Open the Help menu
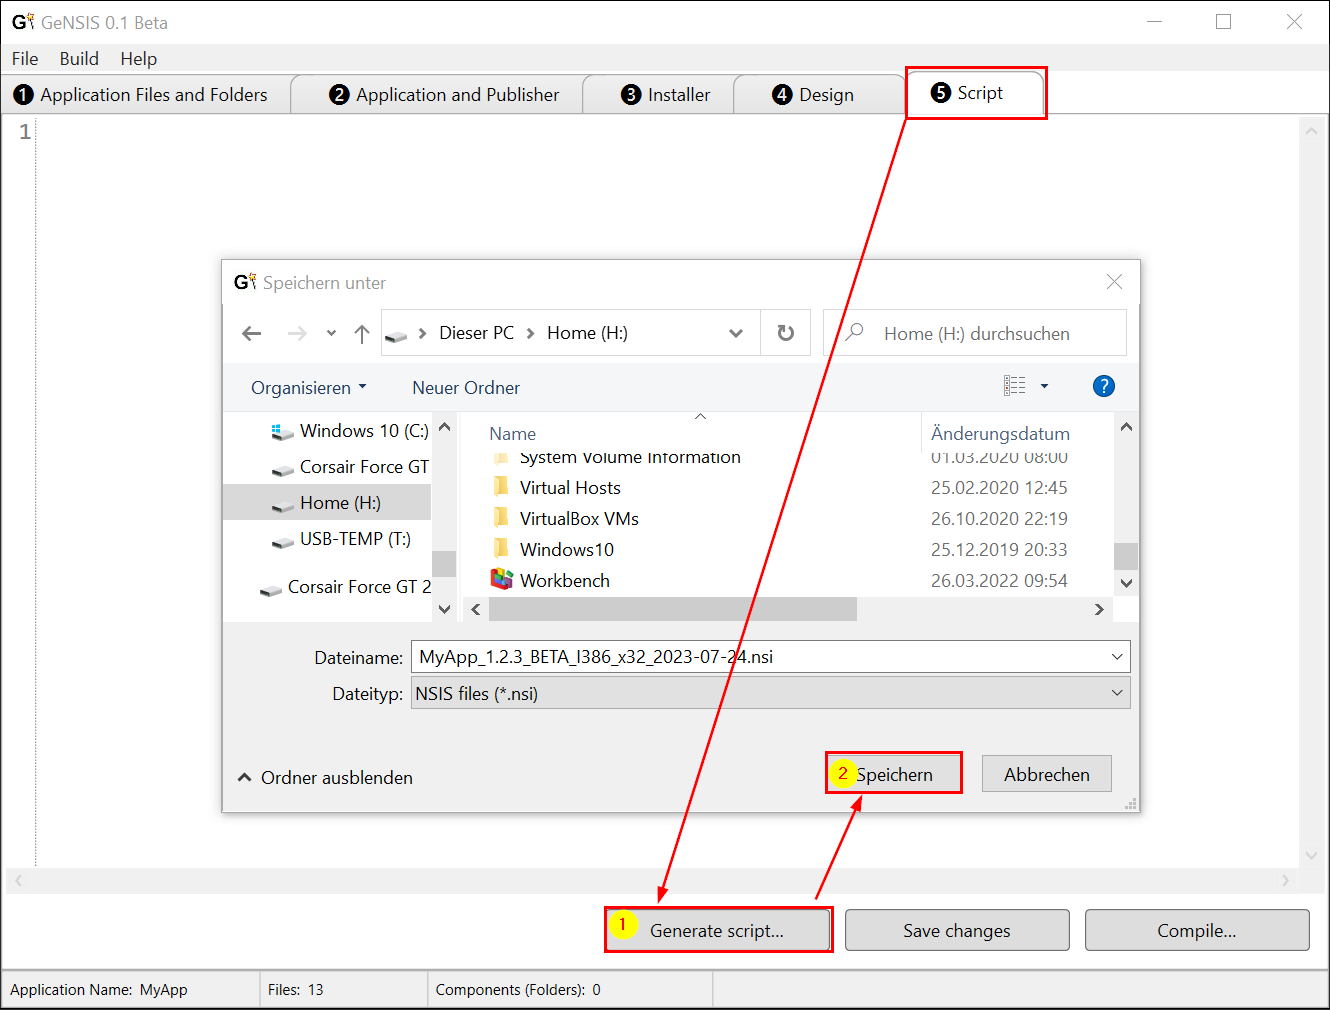The height and width of the screenshot is (1010, 1330). point(139,58)
